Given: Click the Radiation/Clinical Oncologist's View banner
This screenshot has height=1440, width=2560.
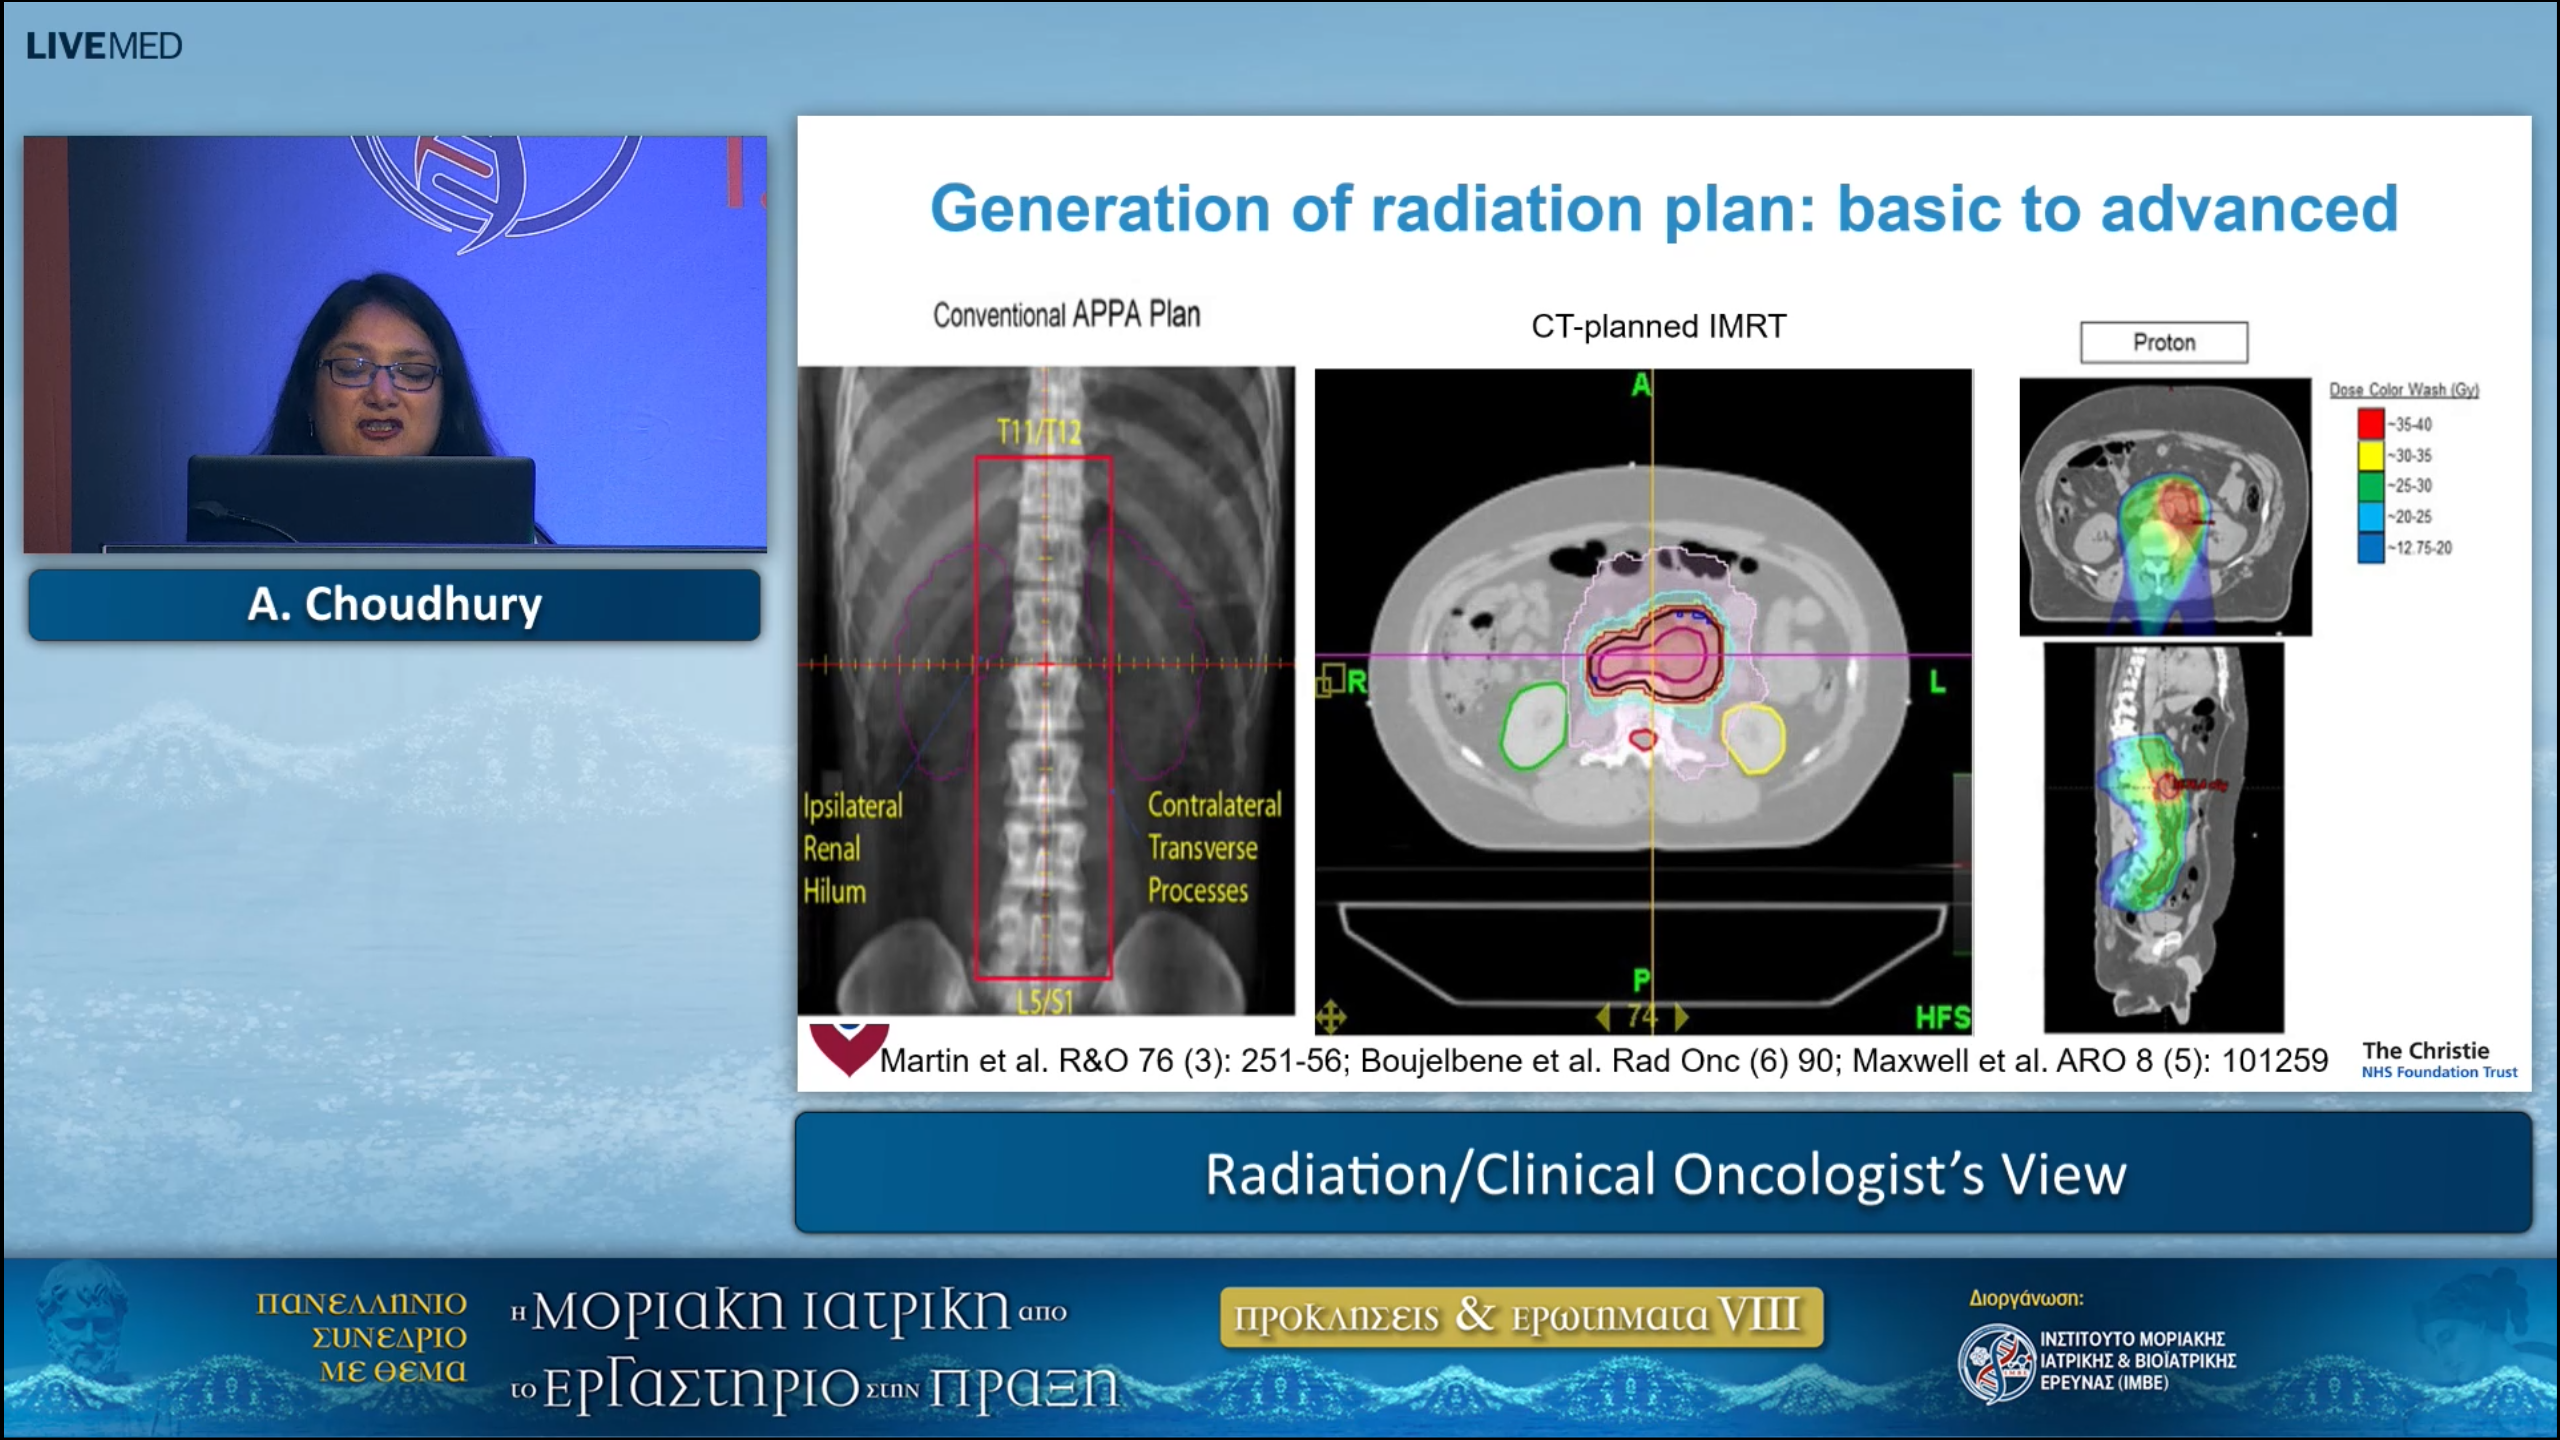Looking at the screenshot, I should 1664,1173.
